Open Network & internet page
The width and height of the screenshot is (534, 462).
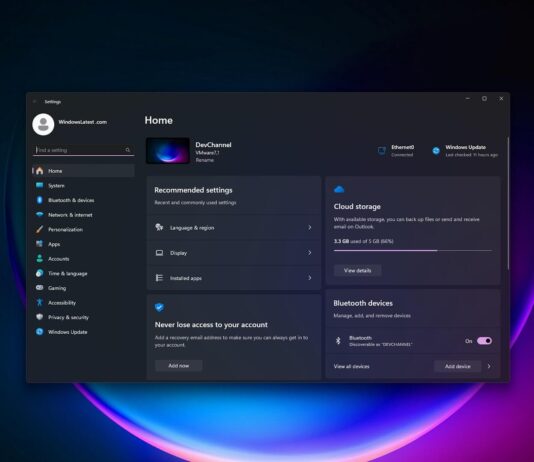84,214
